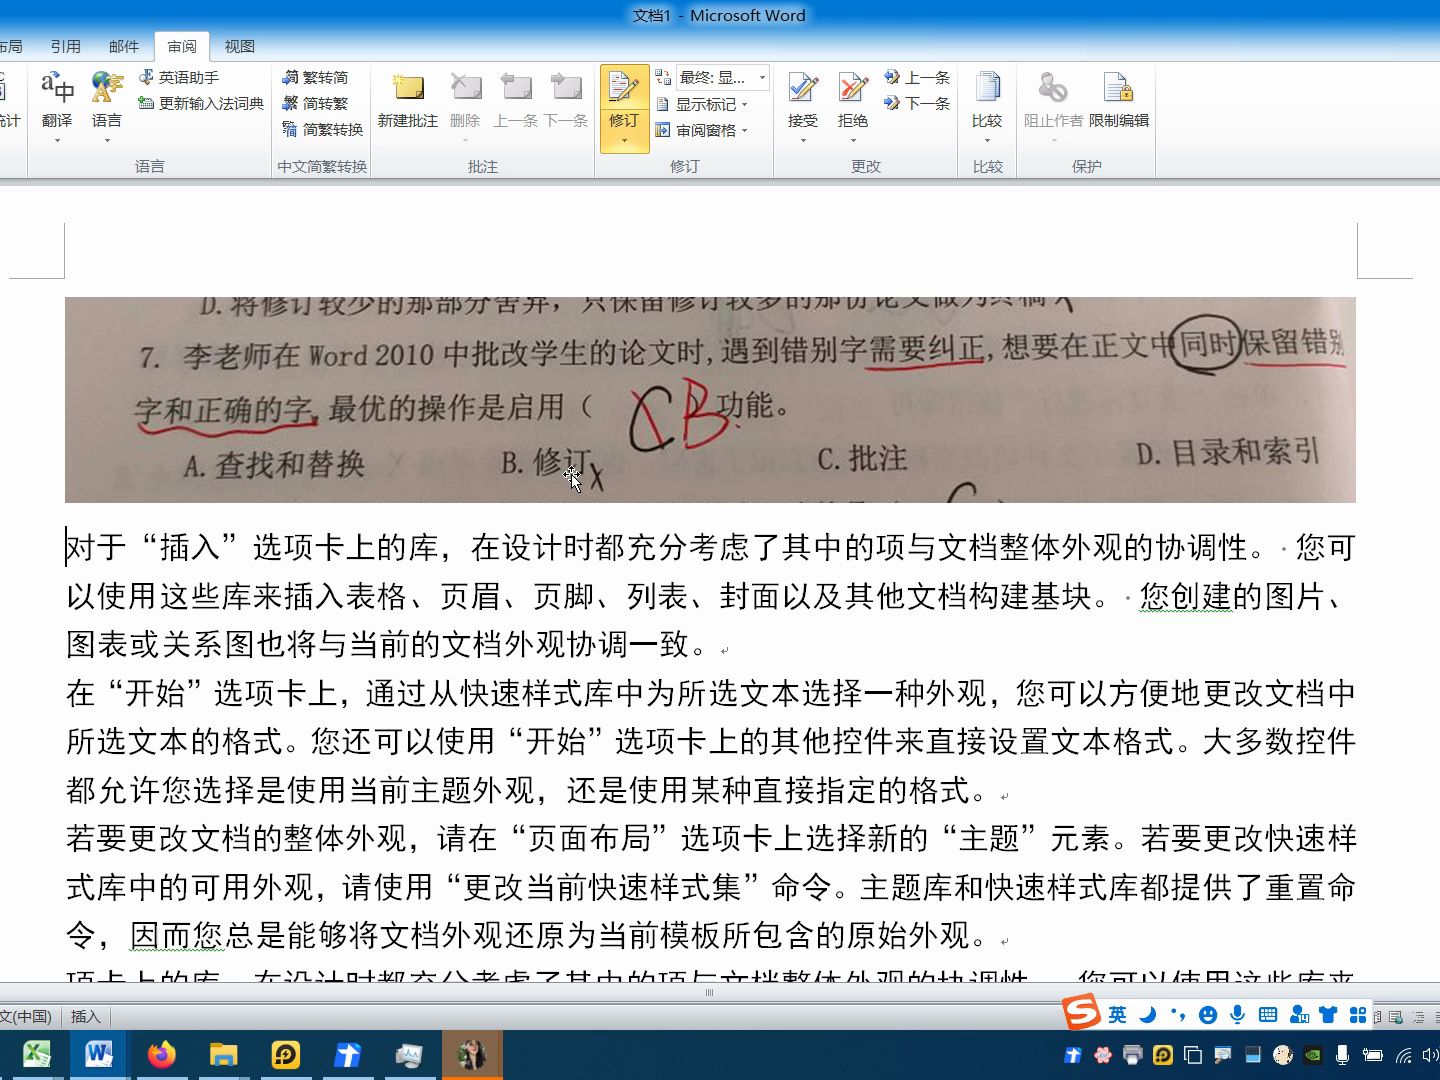Screen dimensions: 1440x1080
Task: Go to 下一条 change in 更改 group
Action: pyautogui.click(x=917, y=103)
